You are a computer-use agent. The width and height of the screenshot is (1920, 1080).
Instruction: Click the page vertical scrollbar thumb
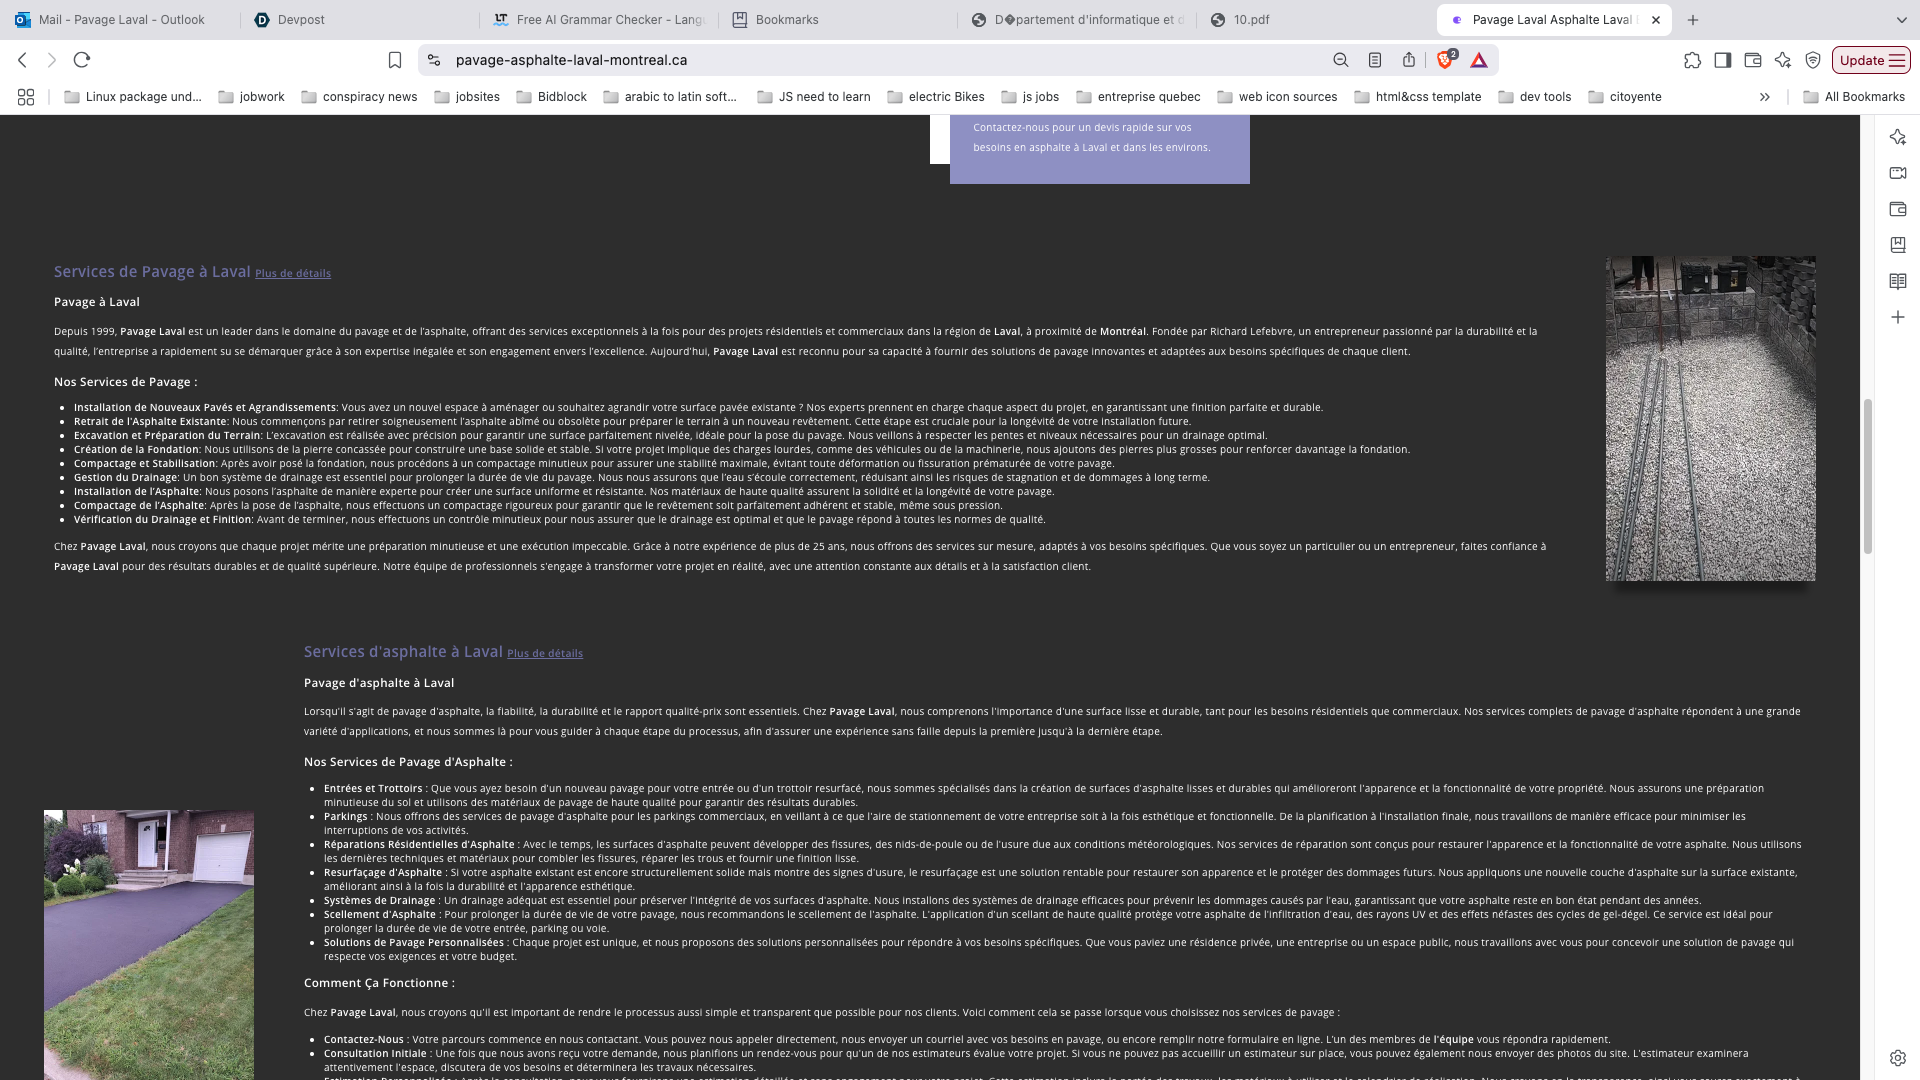pos(1867,475)
